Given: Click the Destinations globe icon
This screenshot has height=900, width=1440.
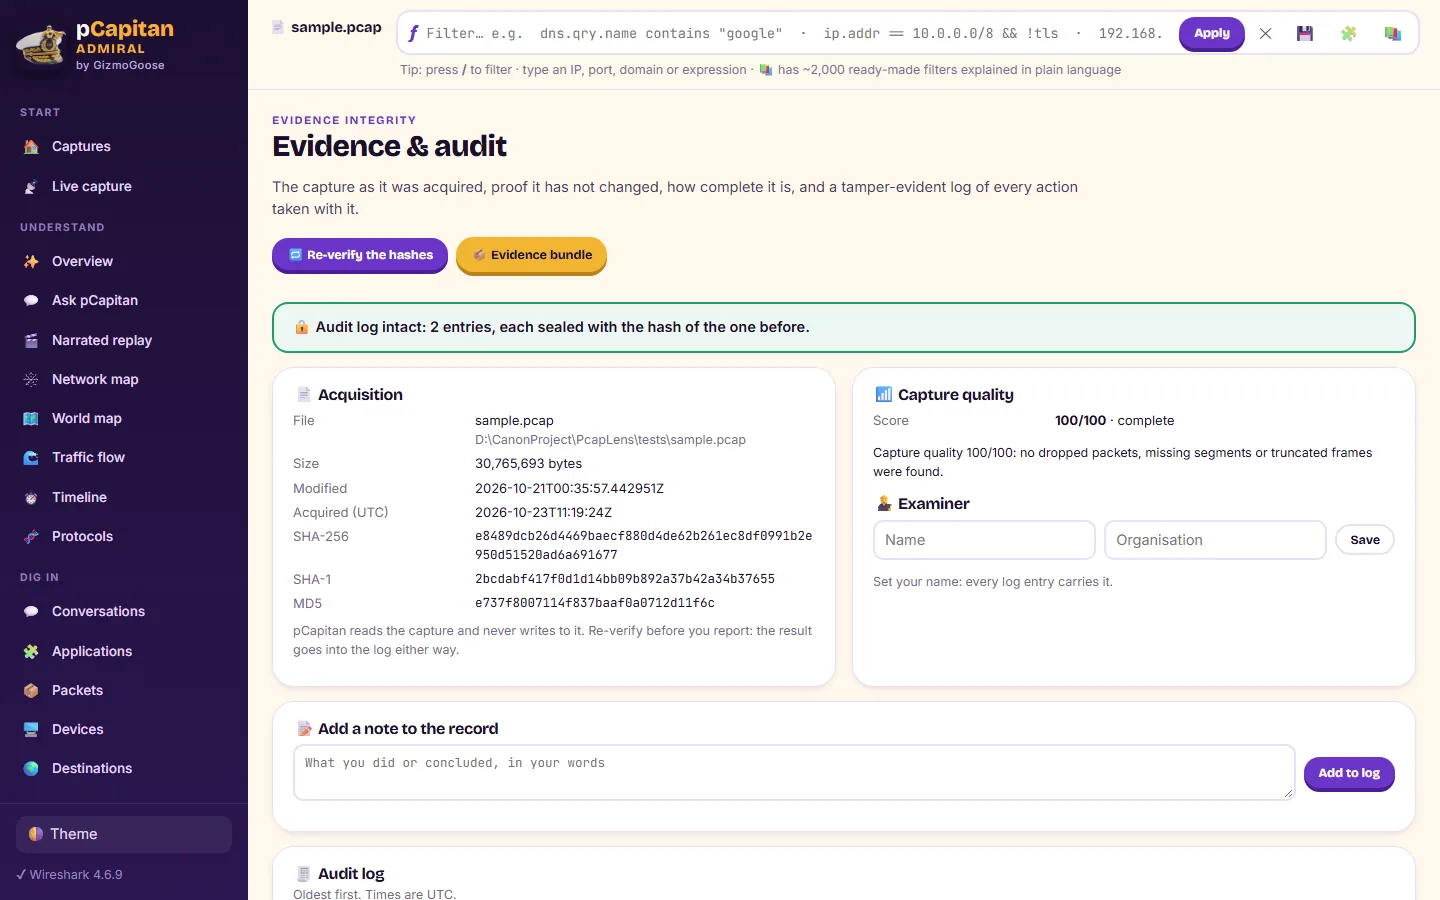Looking at the screenshot, I should tap(31, 769).
